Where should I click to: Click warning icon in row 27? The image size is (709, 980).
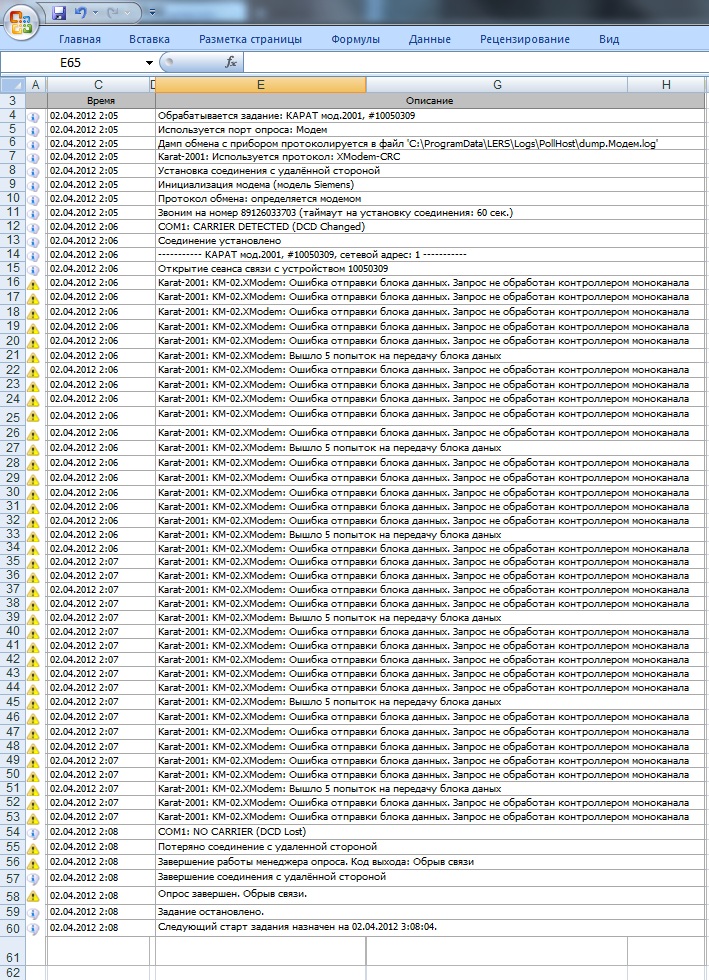coord(34,450)
